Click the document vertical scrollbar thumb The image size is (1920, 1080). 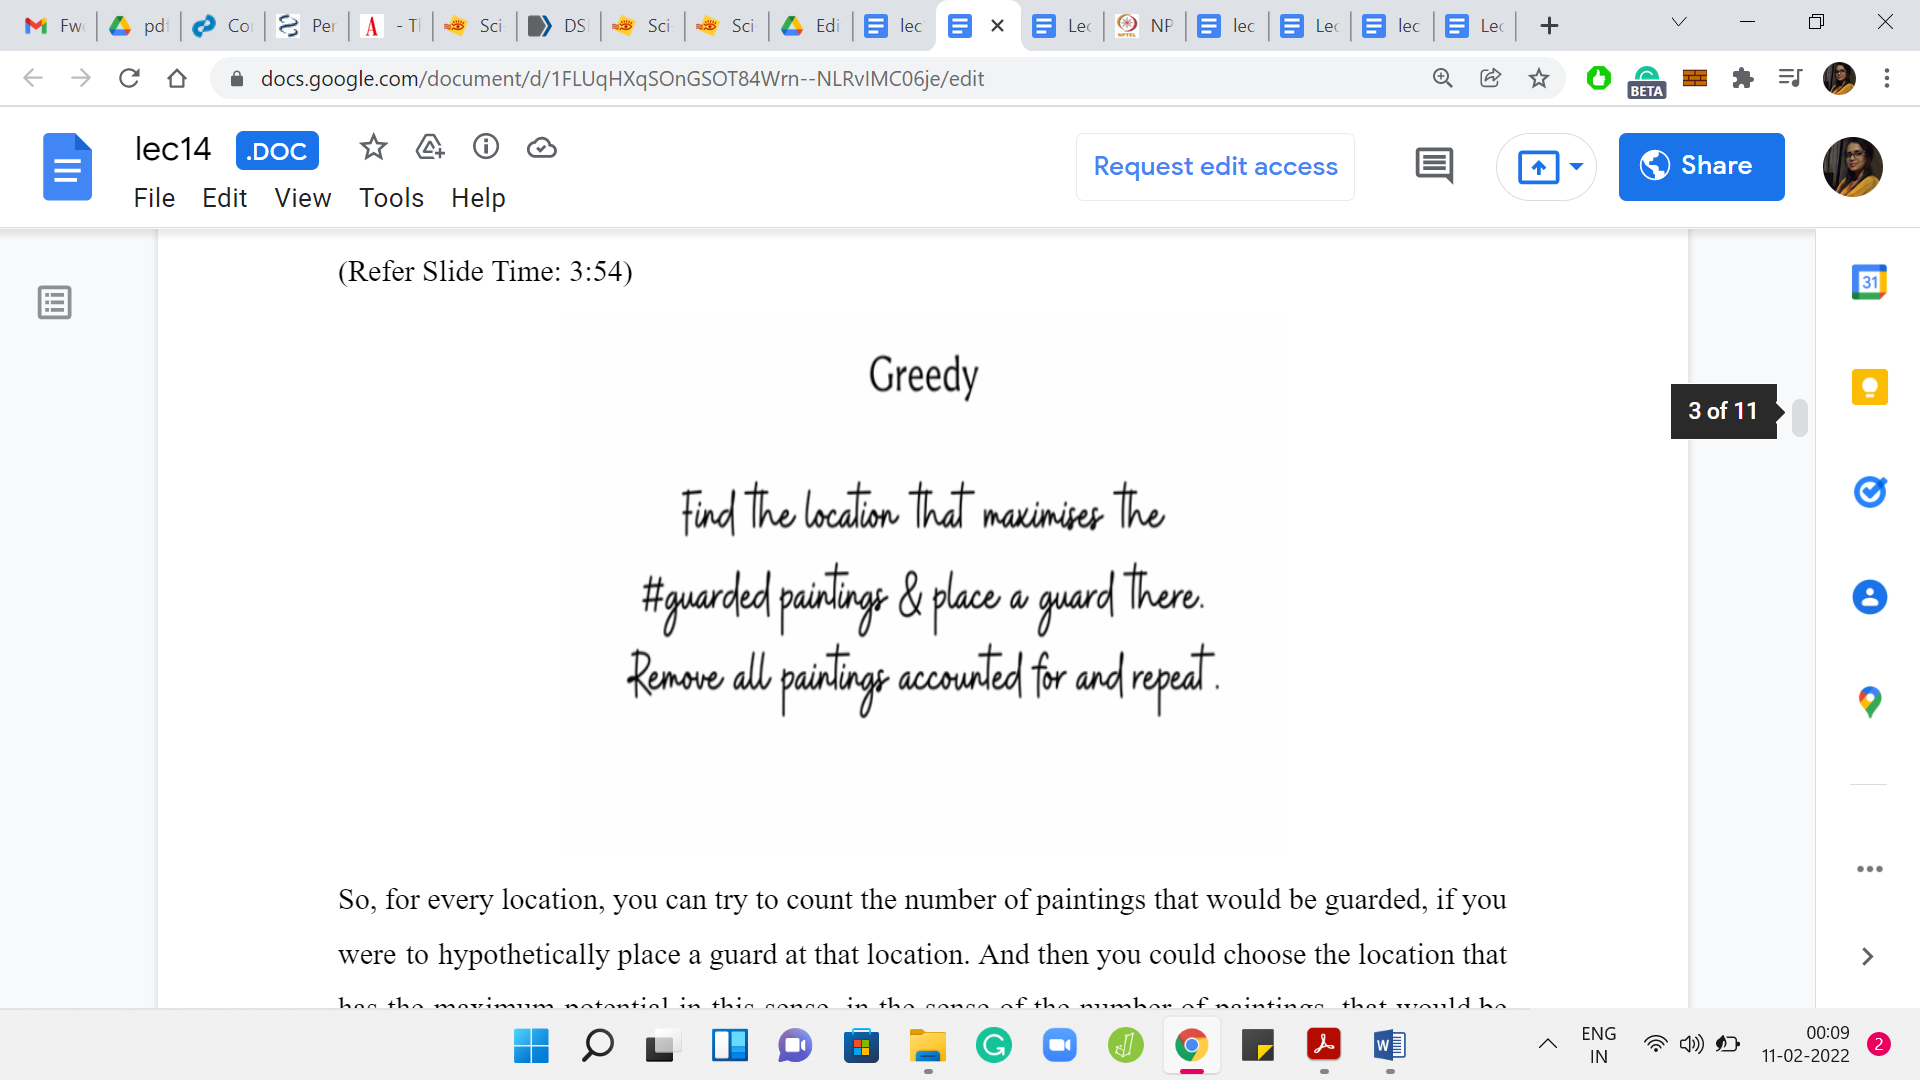coord(1800,417)
